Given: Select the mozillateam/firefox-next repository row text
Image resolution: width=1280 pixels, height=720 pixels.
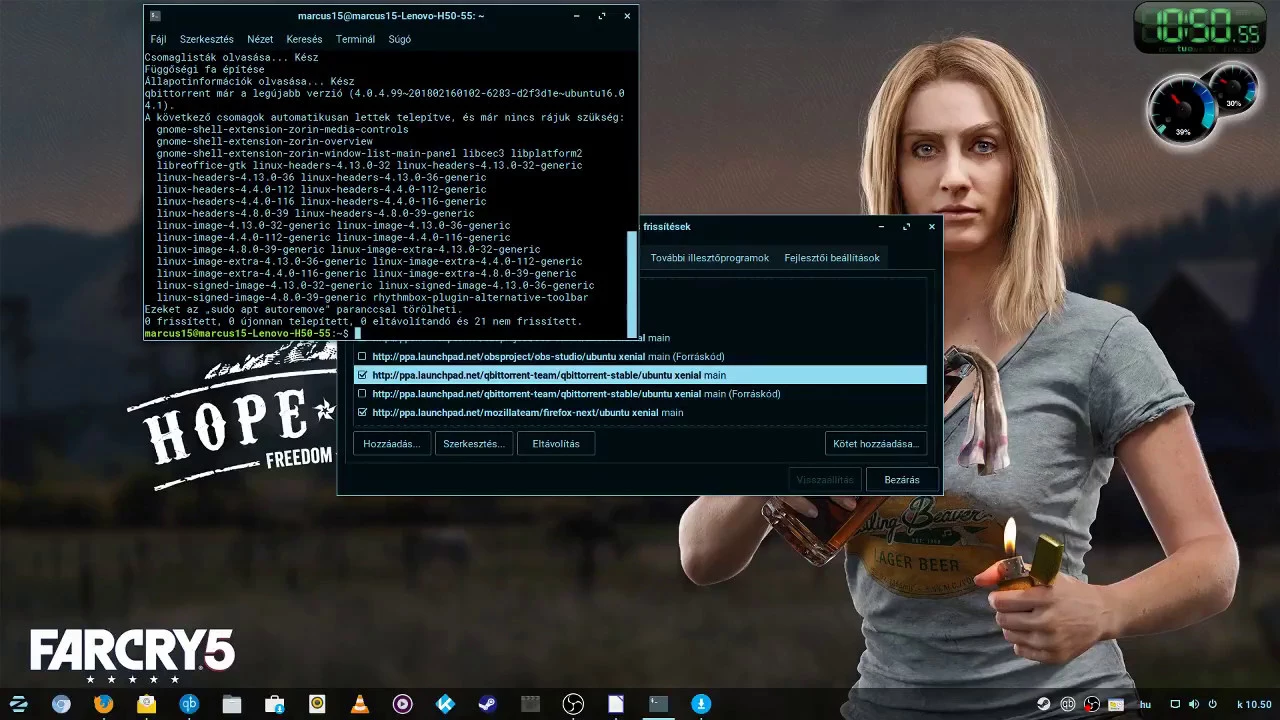Looking at the screenshot, I should tap(528, 412).
